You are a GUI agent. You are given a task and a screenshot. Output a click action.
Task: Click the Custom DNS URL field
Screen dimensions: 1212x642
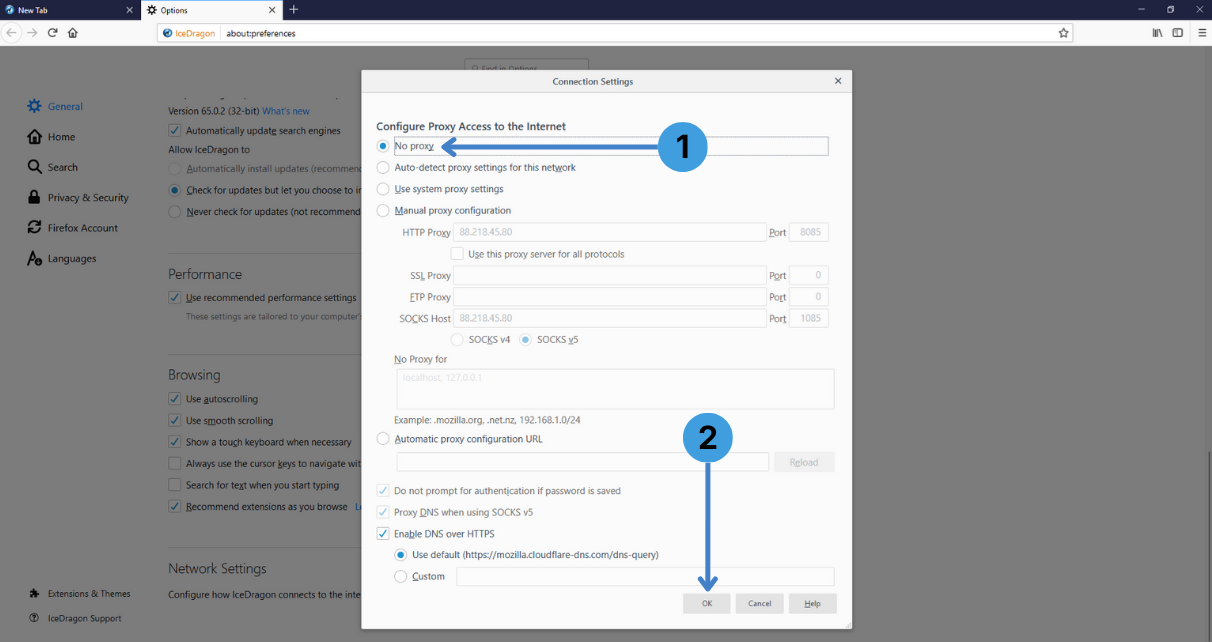(x=645, y=576)
